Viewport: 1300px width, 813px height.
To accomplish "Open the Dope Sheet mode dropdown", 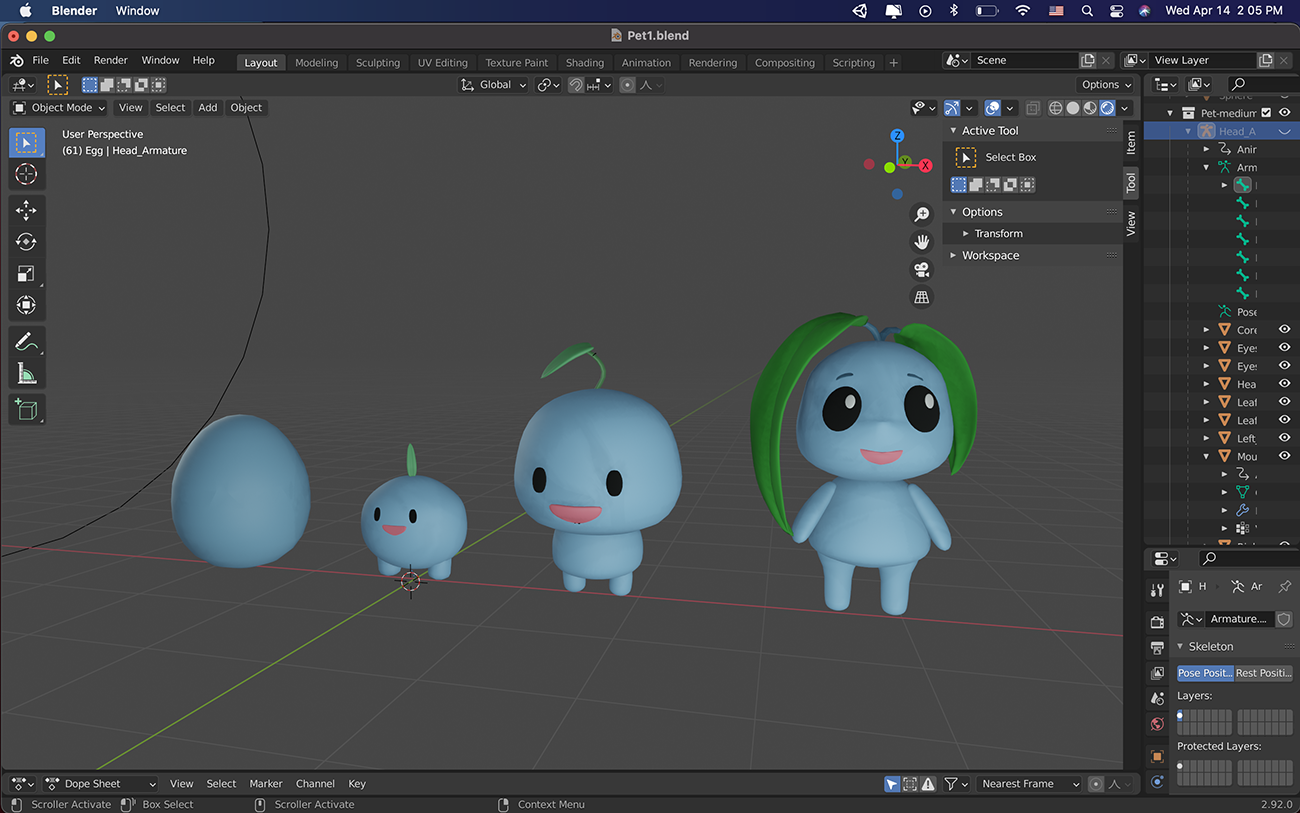I will pyautogui.click(x=101, y=784).
